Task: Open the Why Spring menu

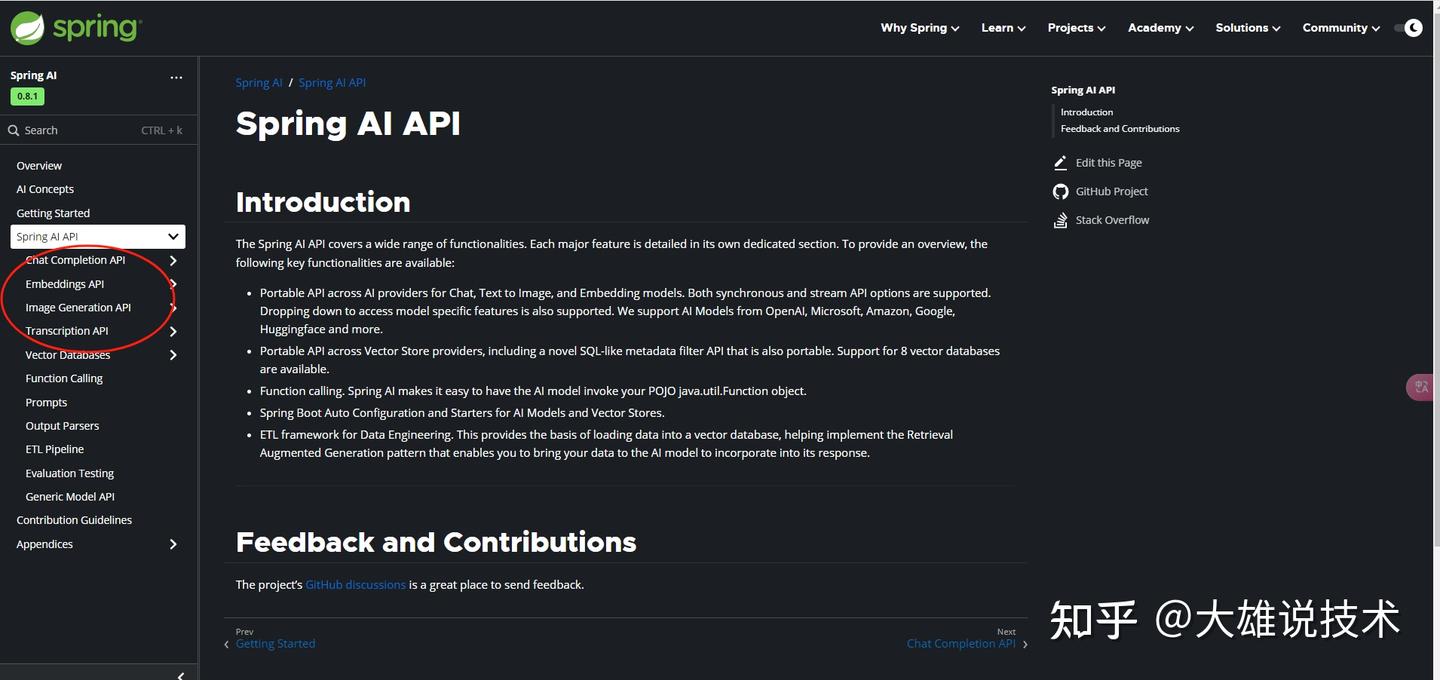Action: click(x=919, y=28)
